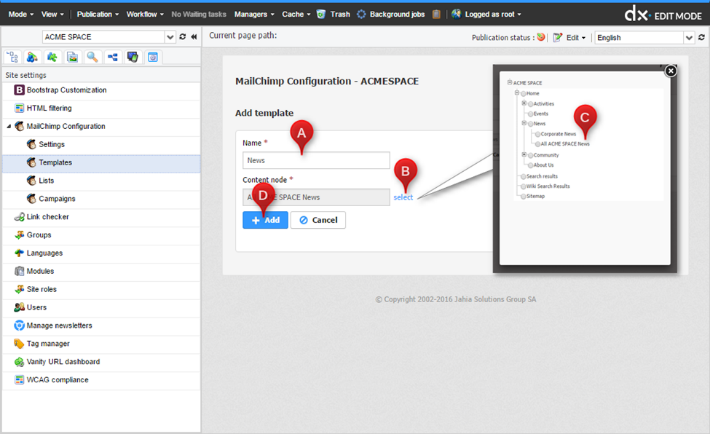Open the Mode menu
Screen dimensions: 710x434
tap(21, 14)
